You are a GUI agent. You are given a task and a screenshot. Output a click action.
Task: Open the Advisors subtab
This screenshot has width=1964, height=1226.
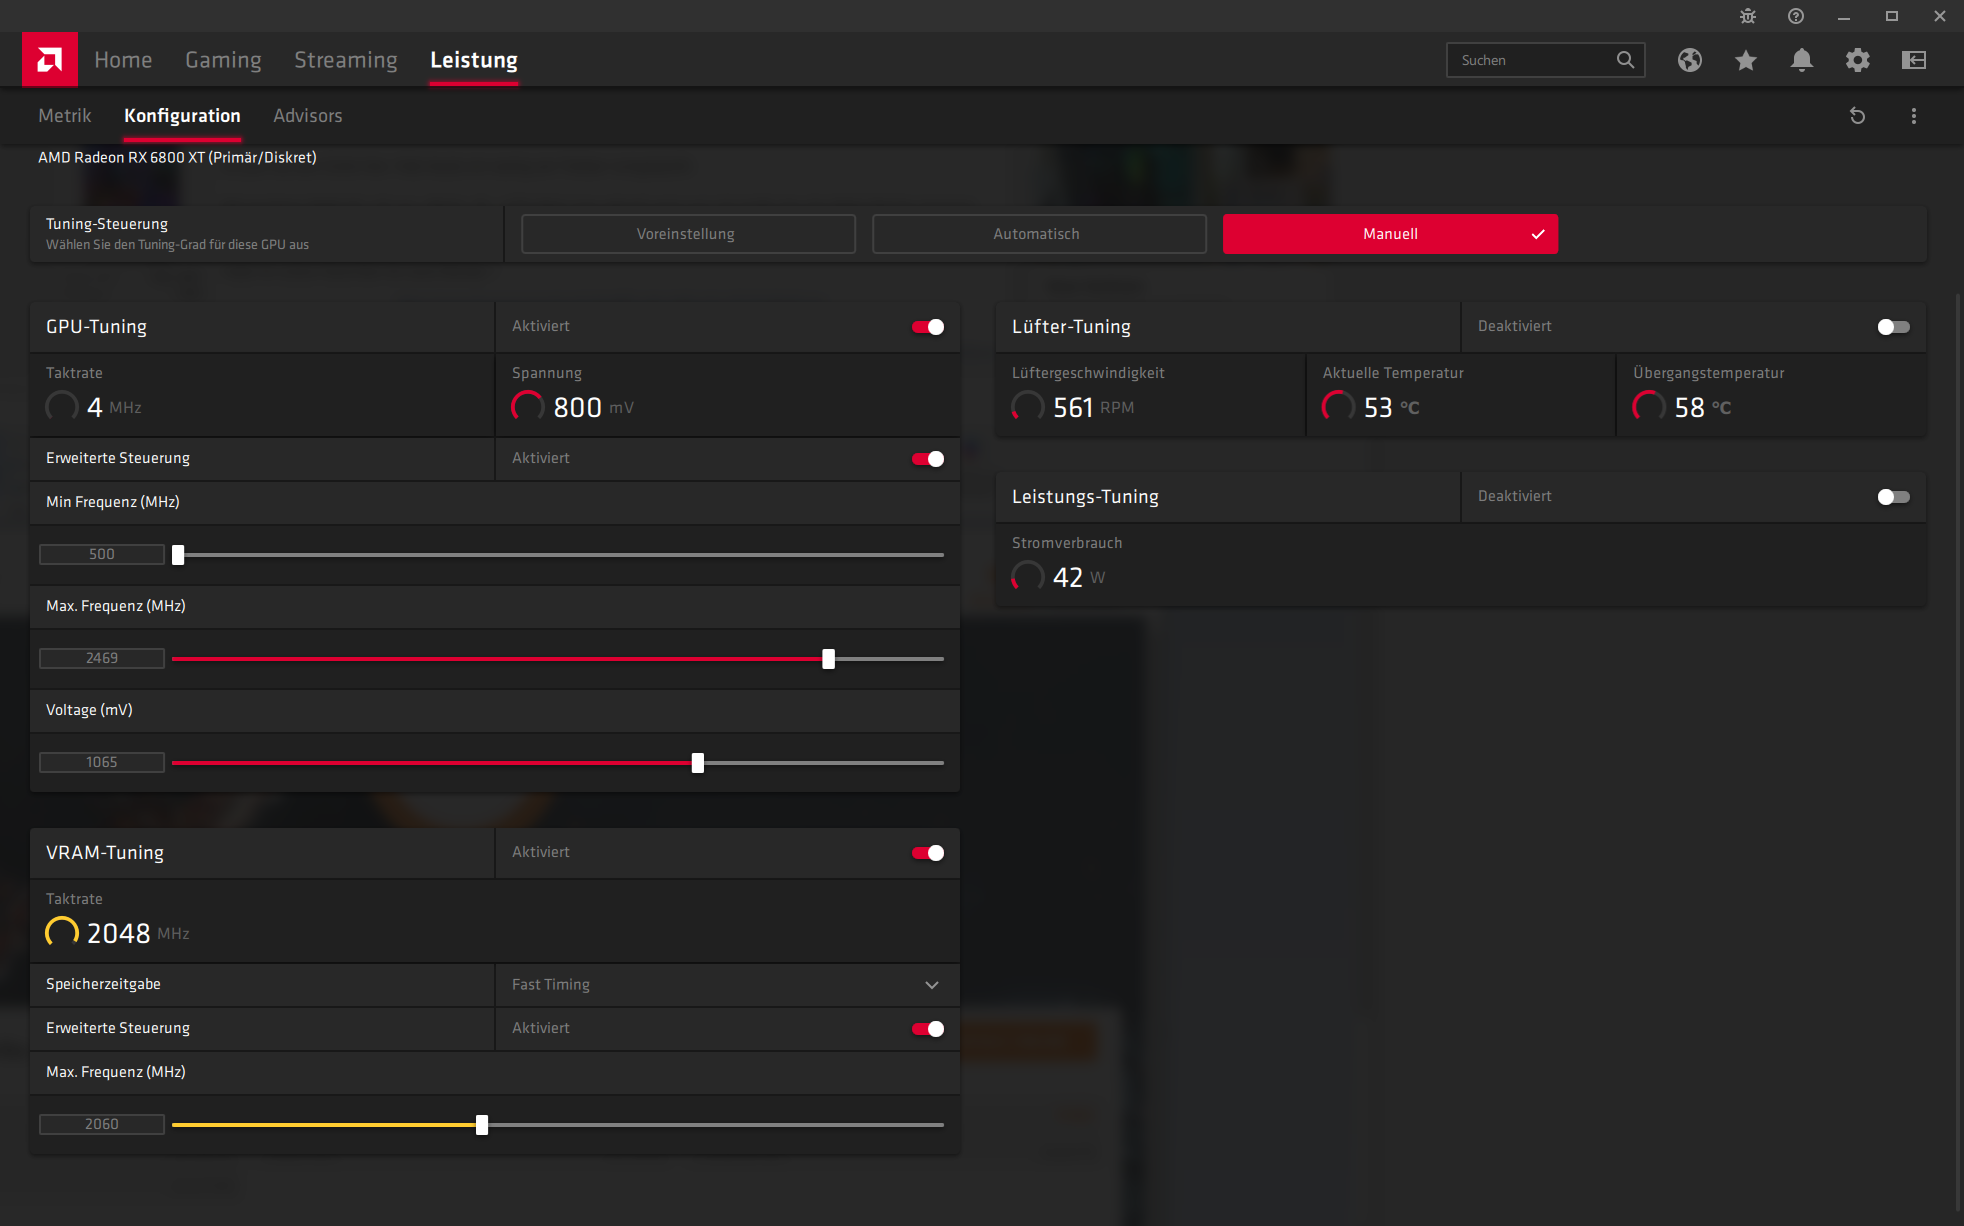tap(307, 116)
